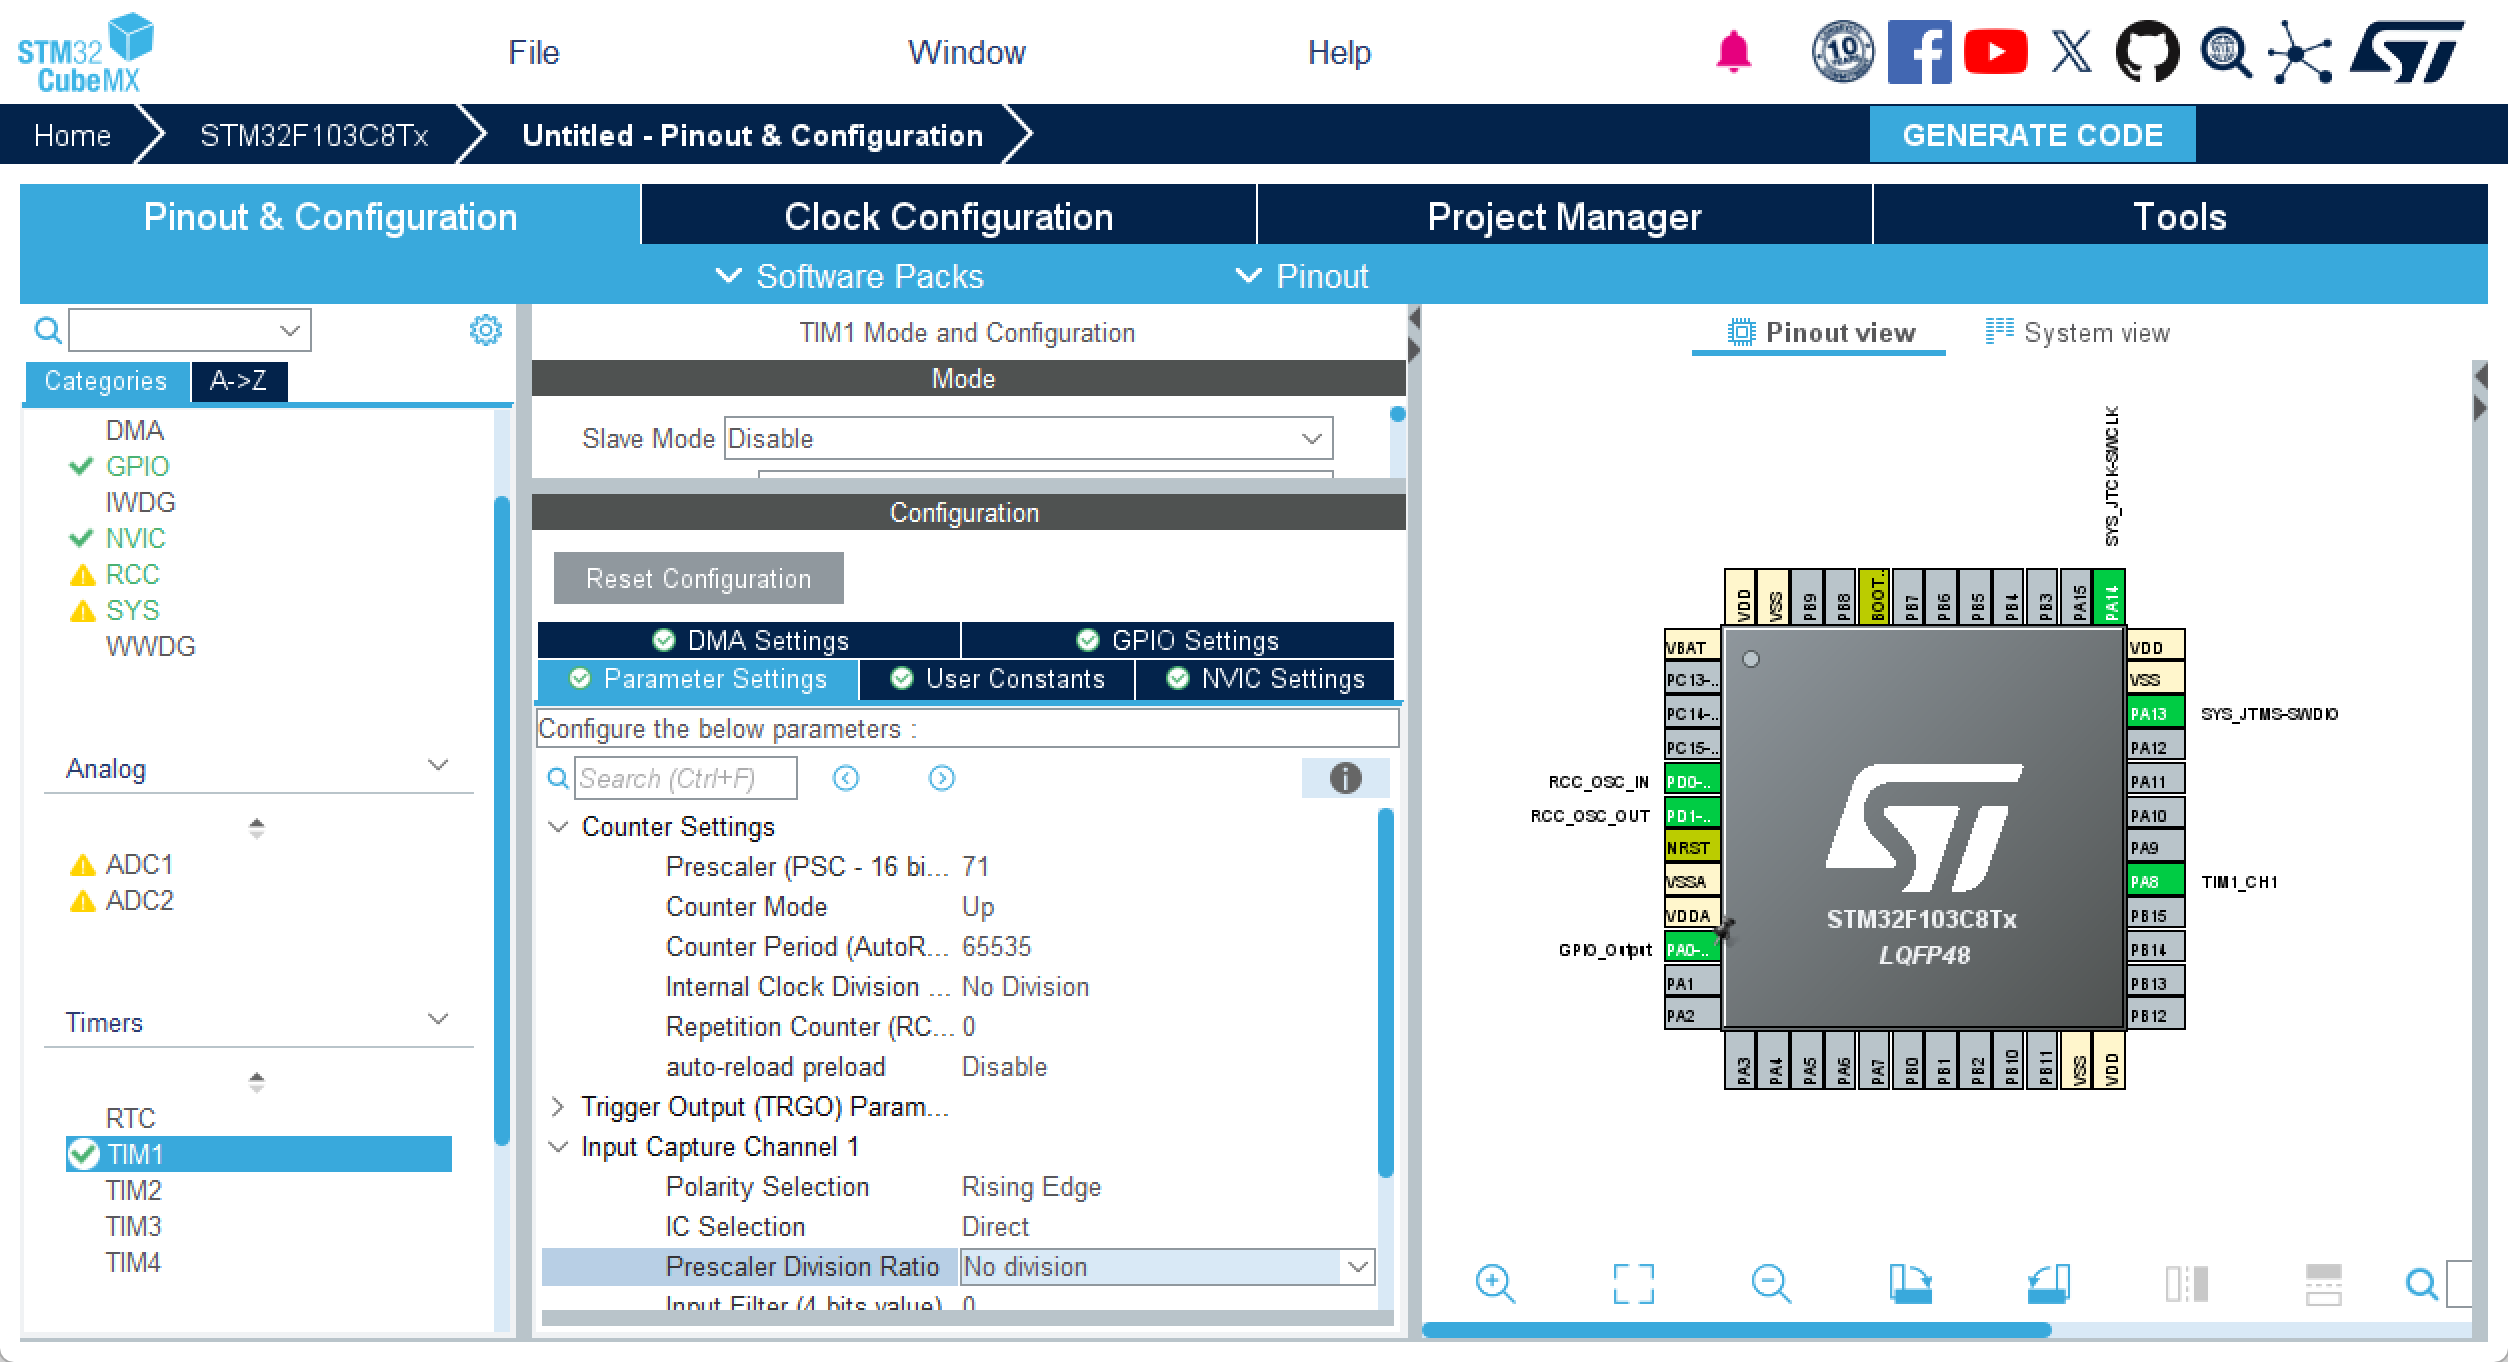Select TIM2 in Timers list
The width and height of the screenshot is (2508, 1362).
click(133, 1190)
